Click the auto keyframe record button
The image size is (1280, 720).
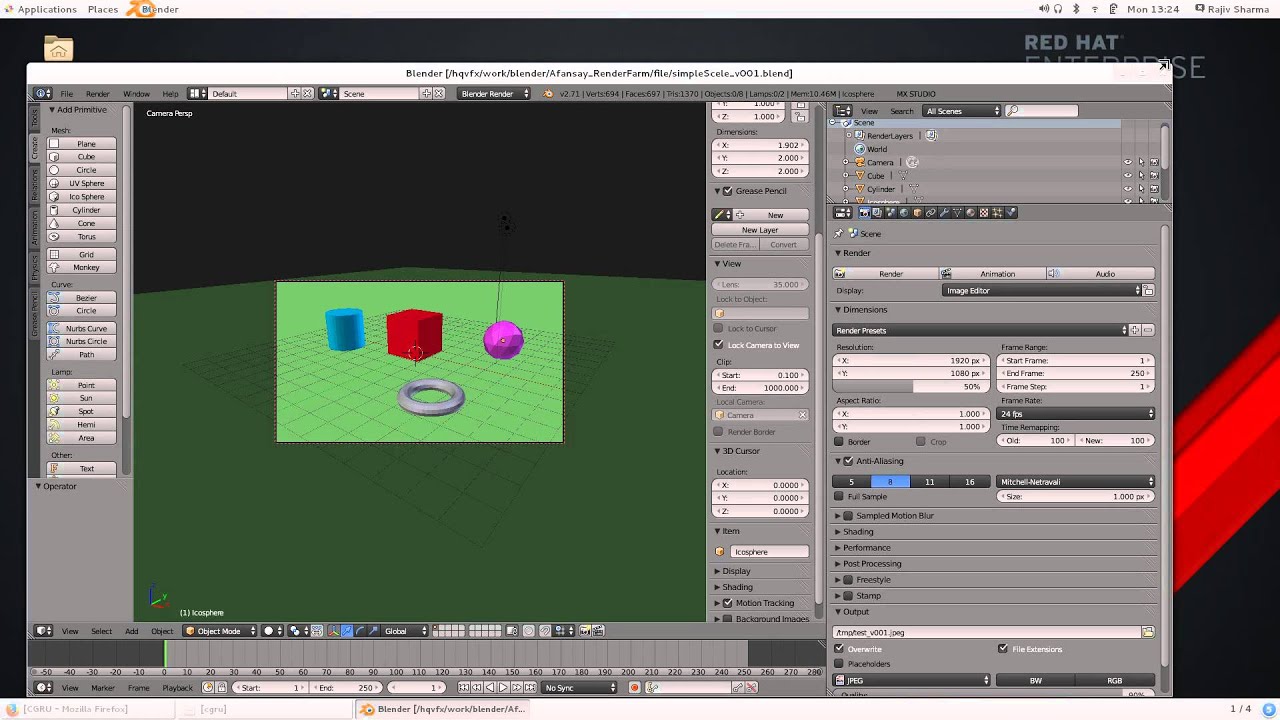(634, 687)
